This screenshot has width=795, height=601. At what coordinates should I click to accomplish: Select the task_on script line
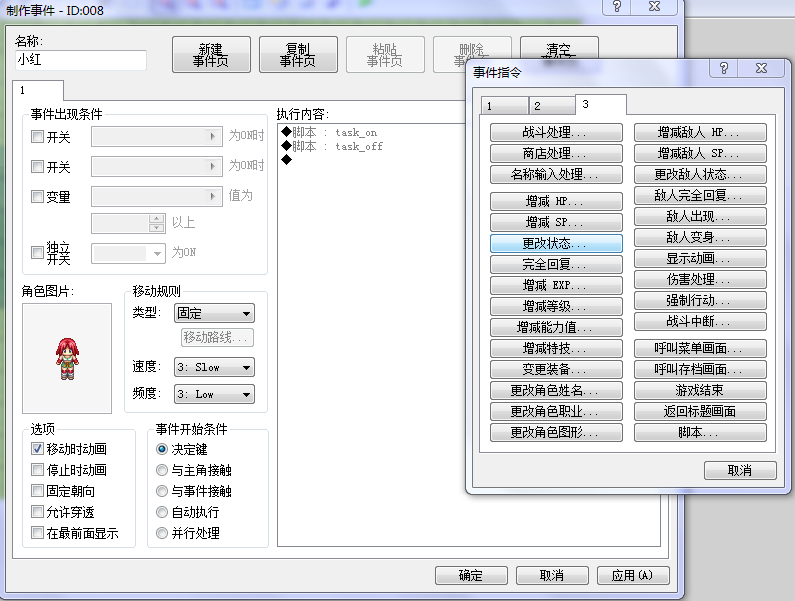coord(330,132)
